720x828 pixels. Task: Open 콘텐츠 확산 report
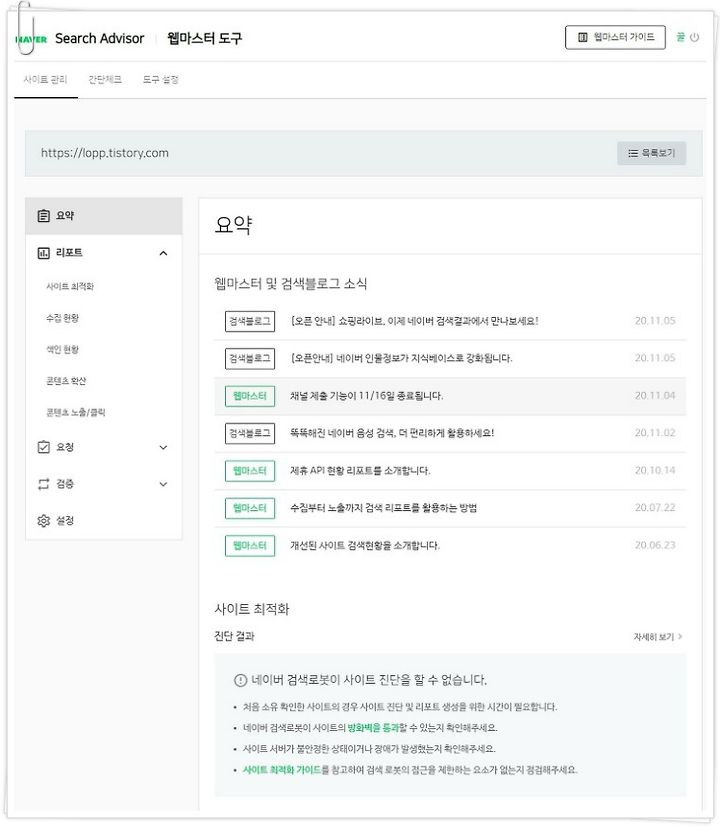[66, 381]
